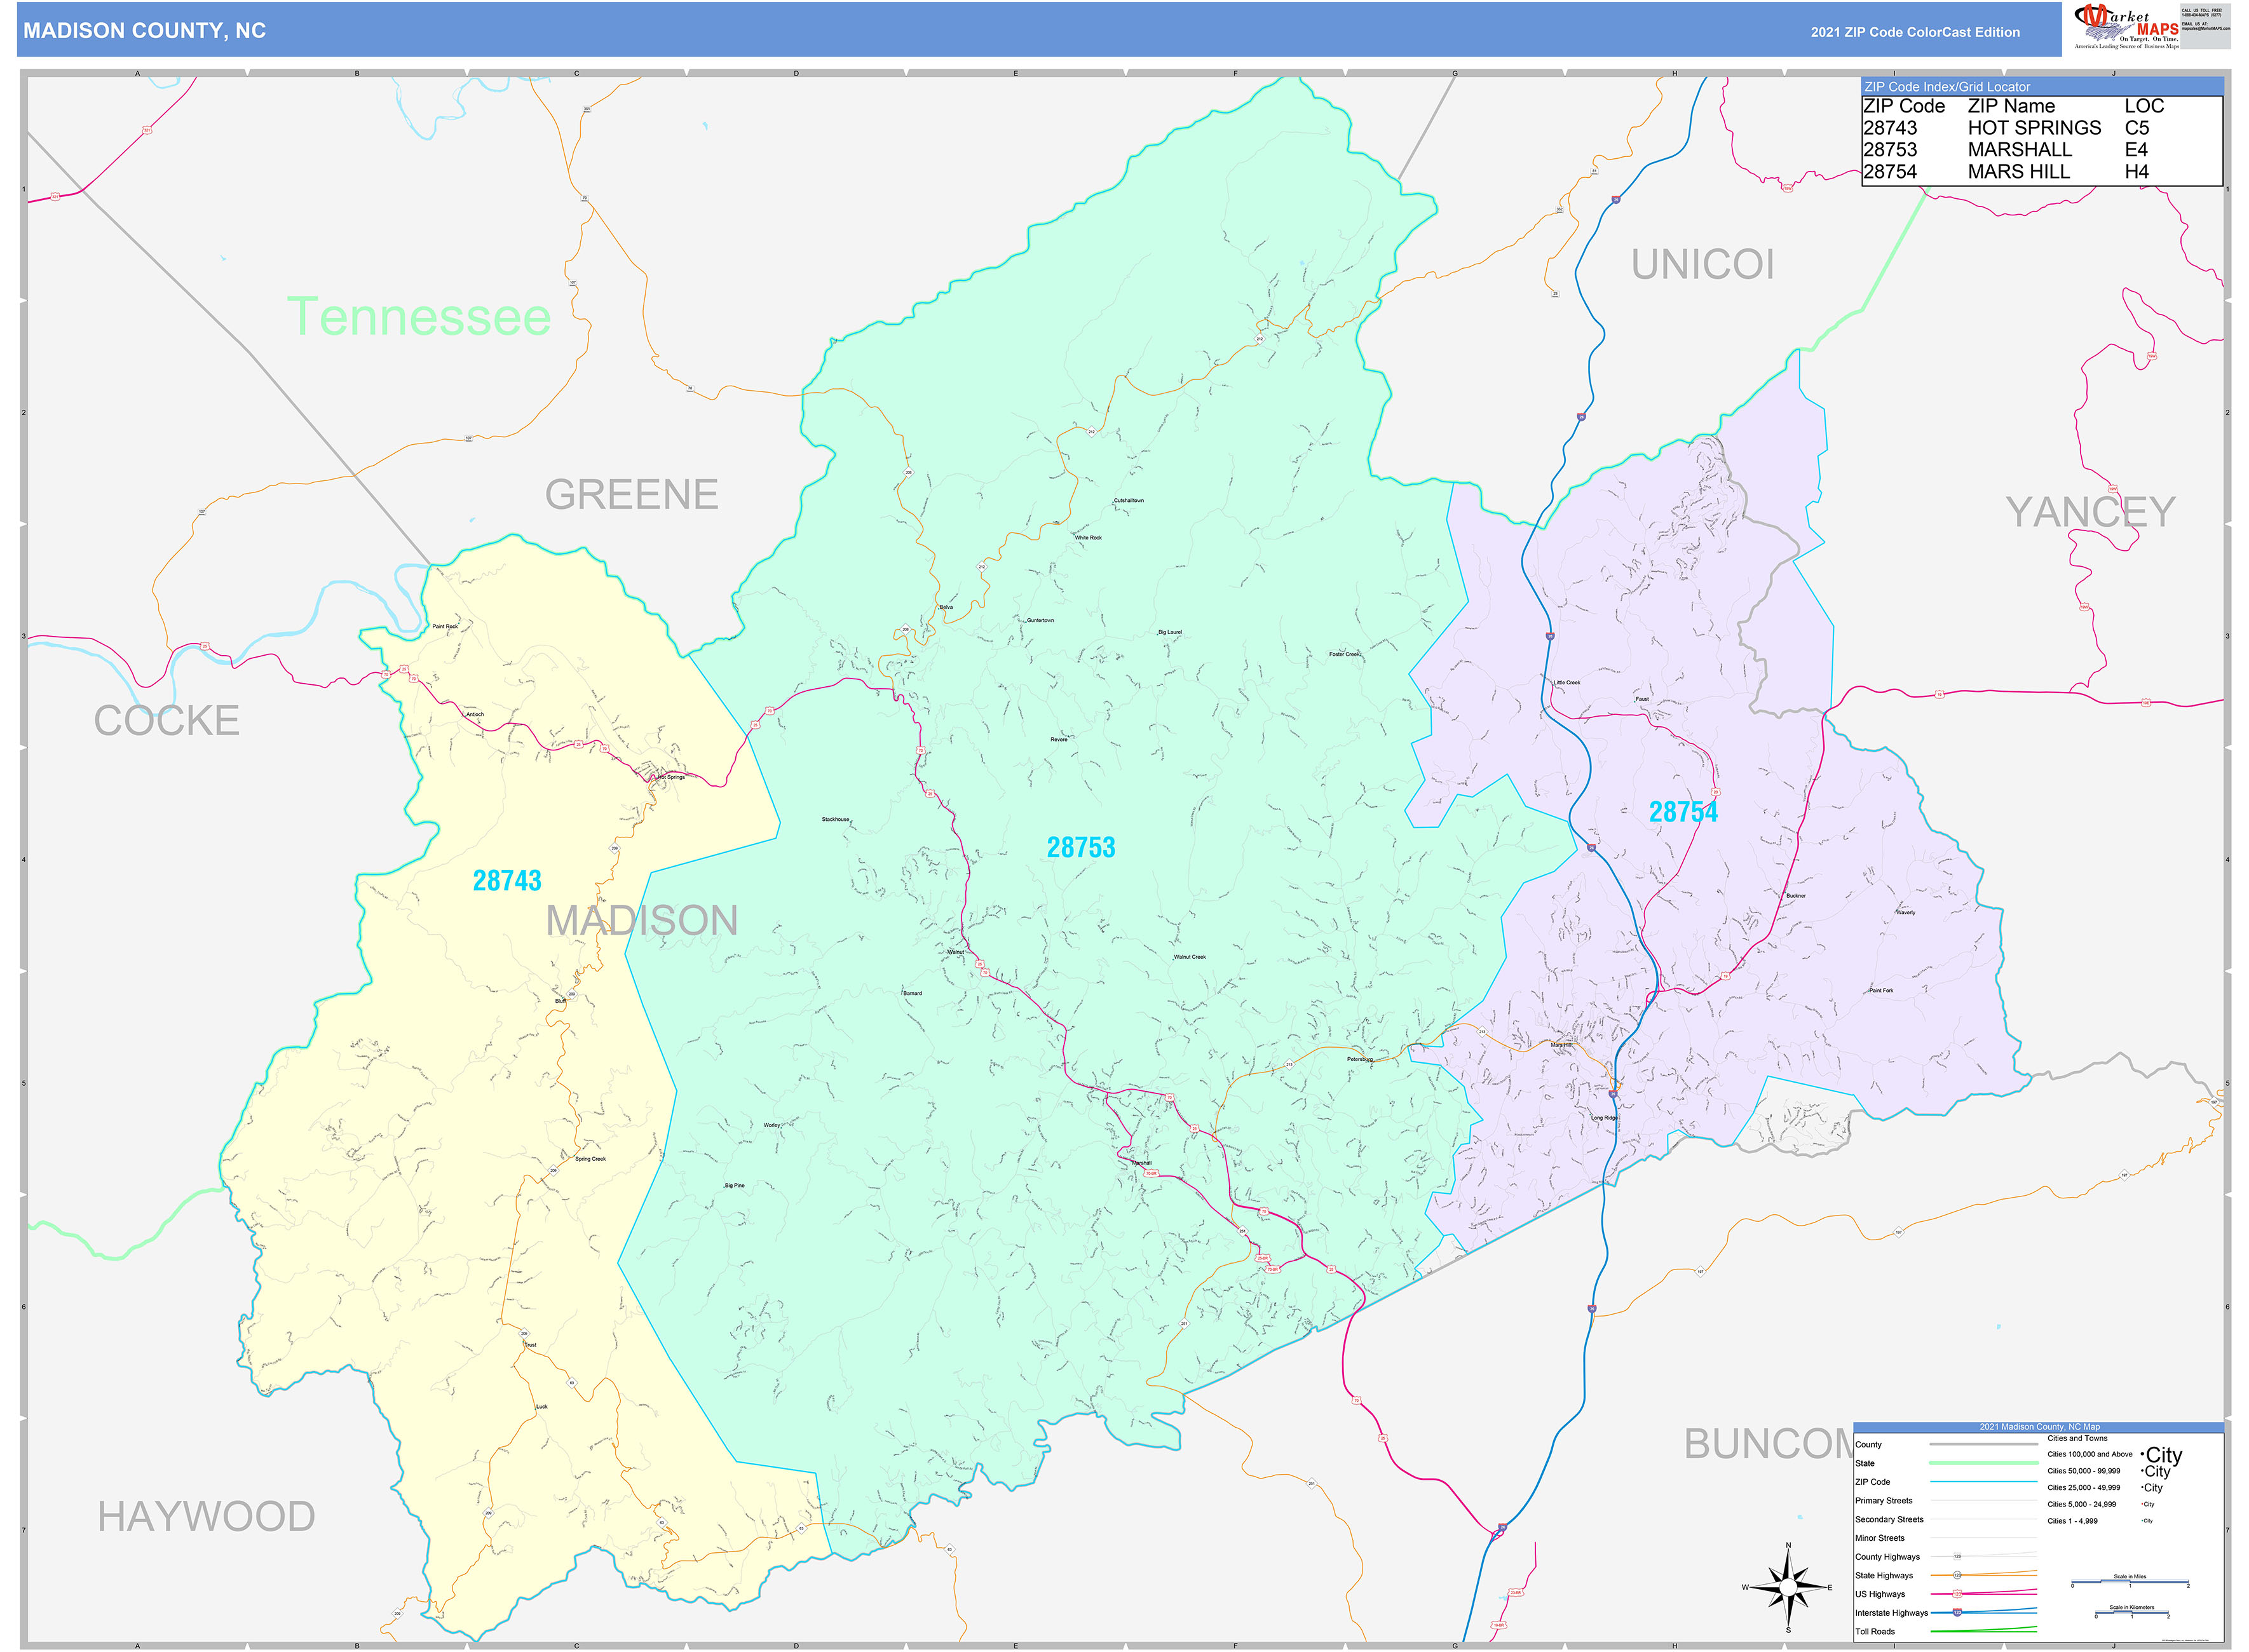The width and height of the screenshot is (2249, 1652).
Task: Click ZIP code label 28753 on map
Action: 1080,847
